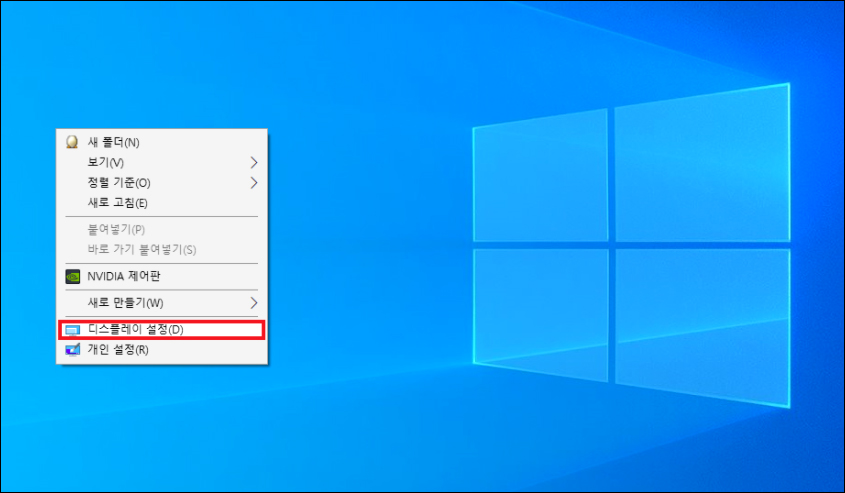Open 개인 설정(R) from context menu
The width and height of the screenshot is (845, 493).
point(162,350)
